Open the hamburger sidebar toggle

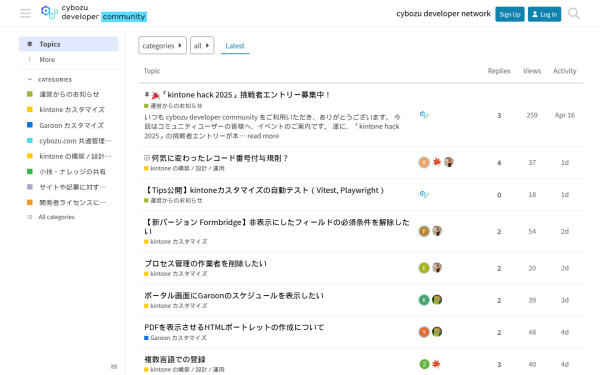[x=25, y=13]
